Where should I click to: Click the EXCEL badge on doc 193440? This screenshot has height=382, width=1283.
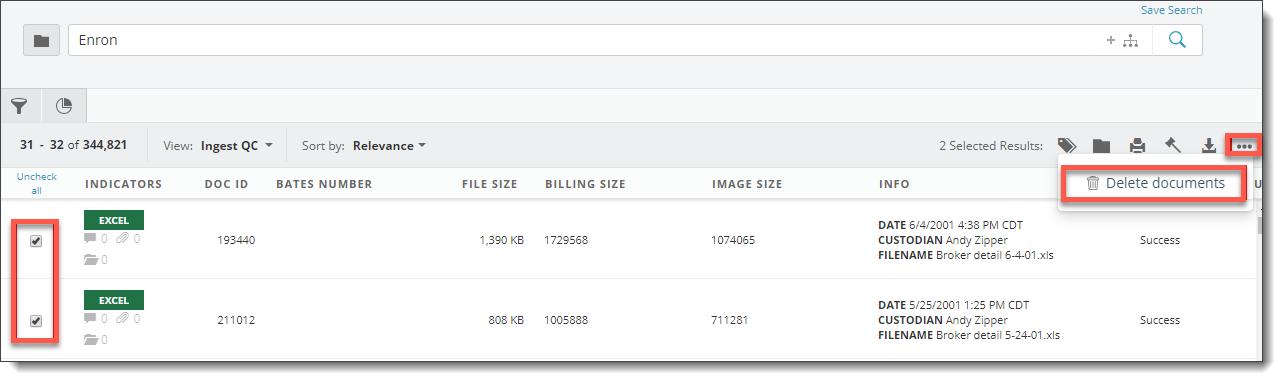(114, 220)
